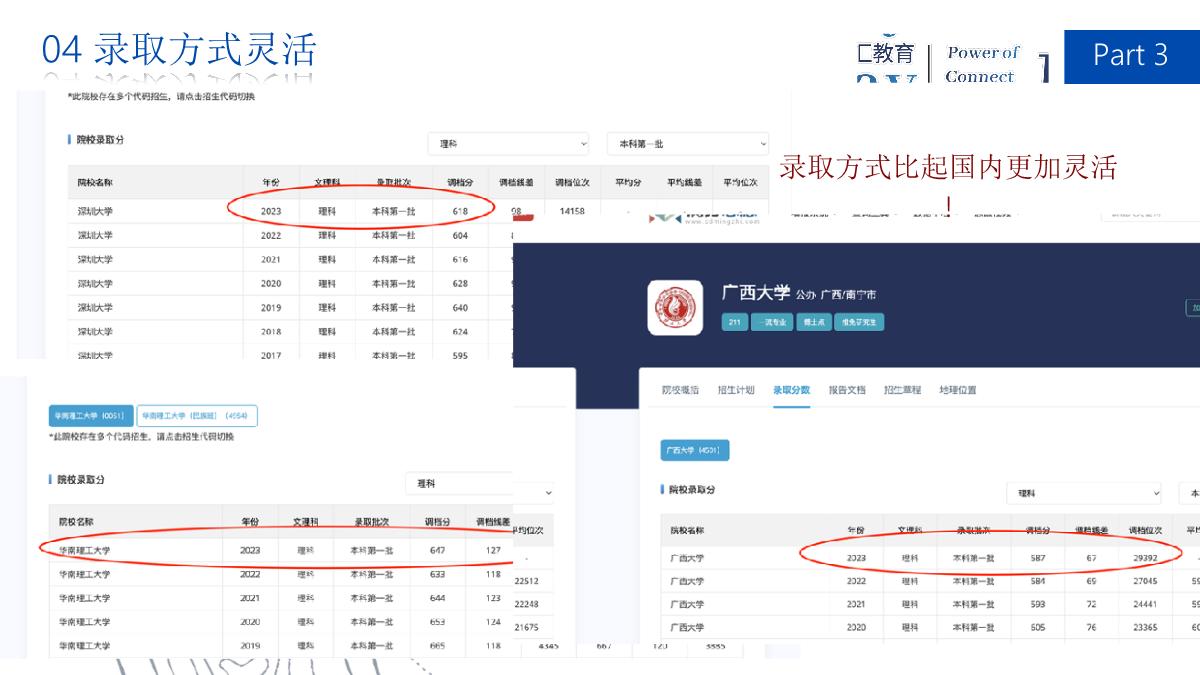
Task: Click the 127 line difference for 华南理工大学 2023
Action: [x=493, y=550]
